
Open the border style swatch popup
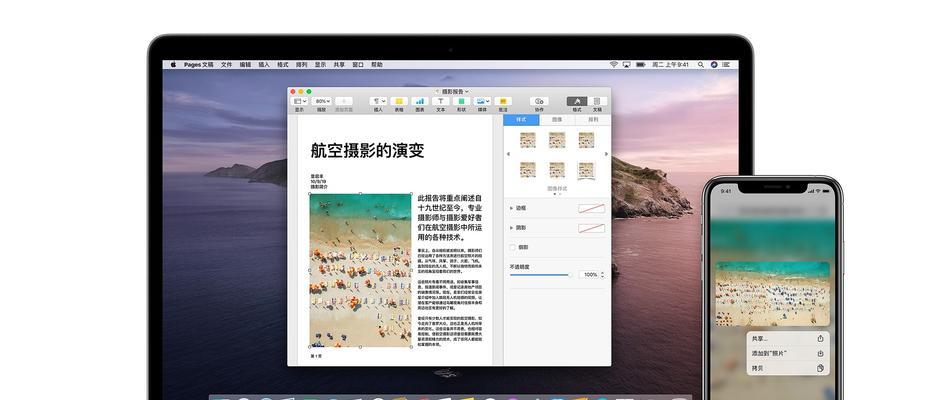[x=591, y=209]
